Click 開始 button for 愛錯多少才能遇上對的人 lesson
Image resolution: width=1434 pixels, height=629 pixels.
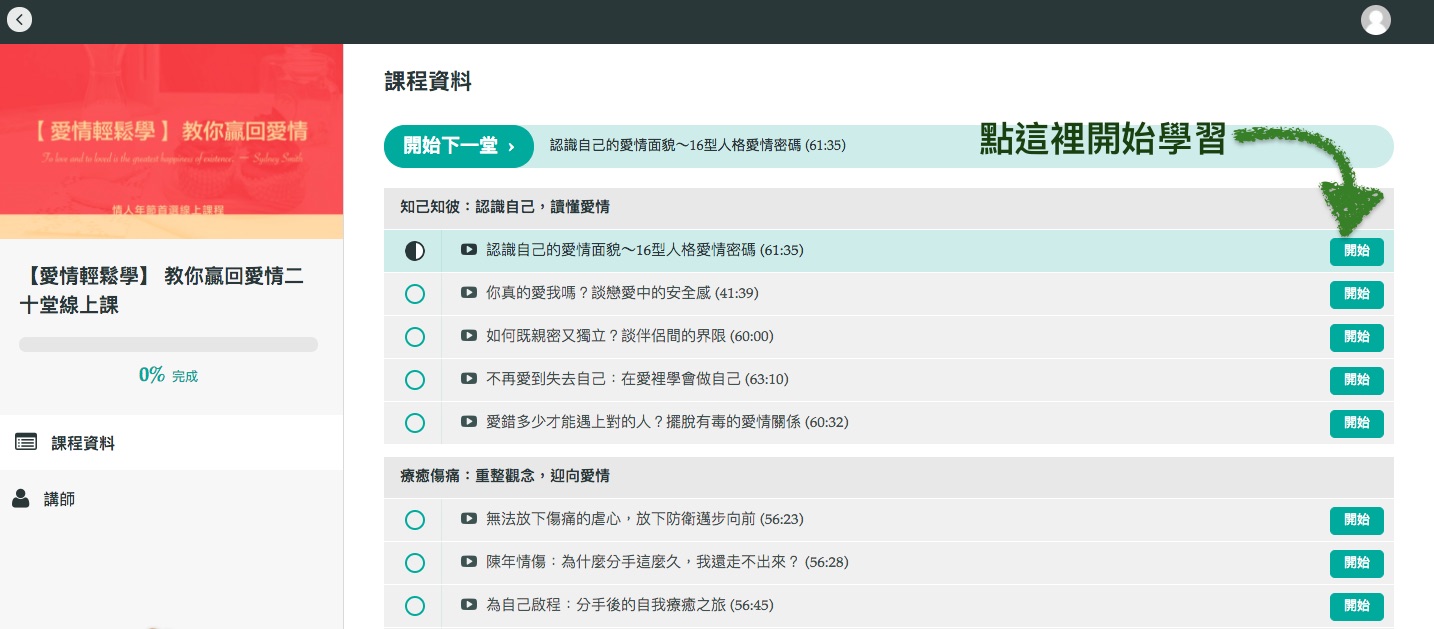[x=1356, y=423]
